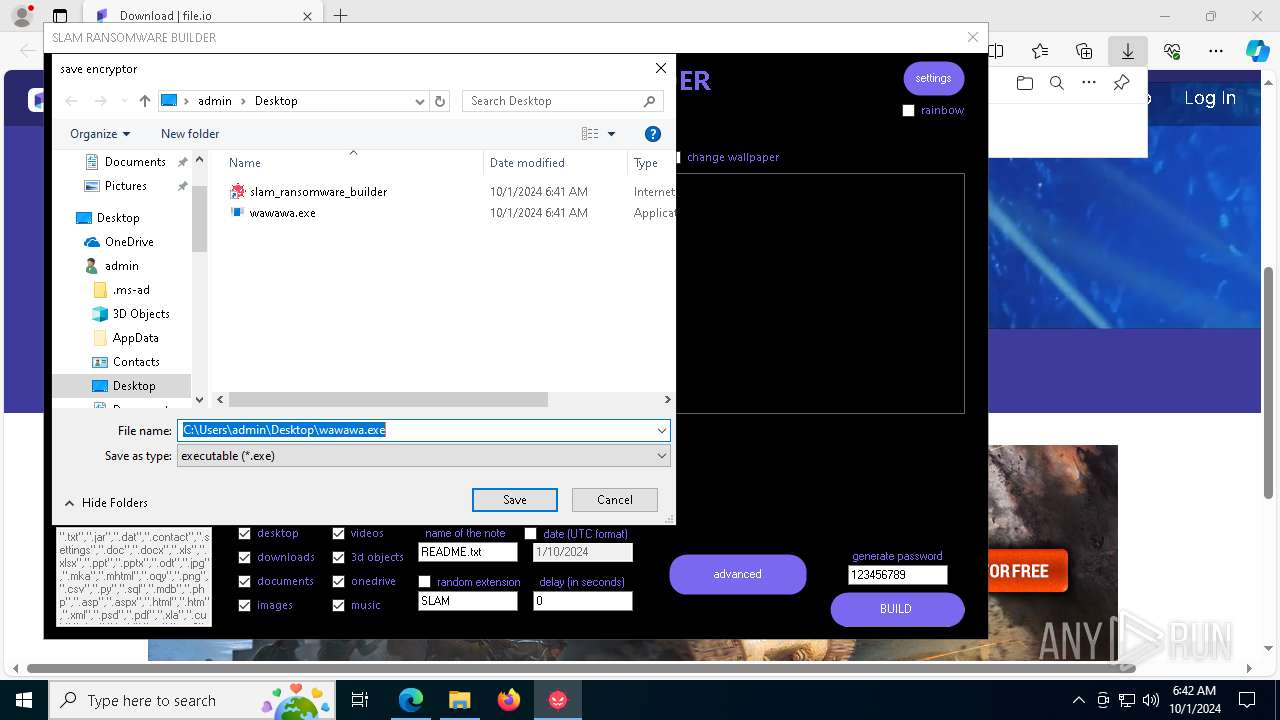Click the Cancel button
The width and height of the screenshot is (1280, 720).
coord(615,500)
